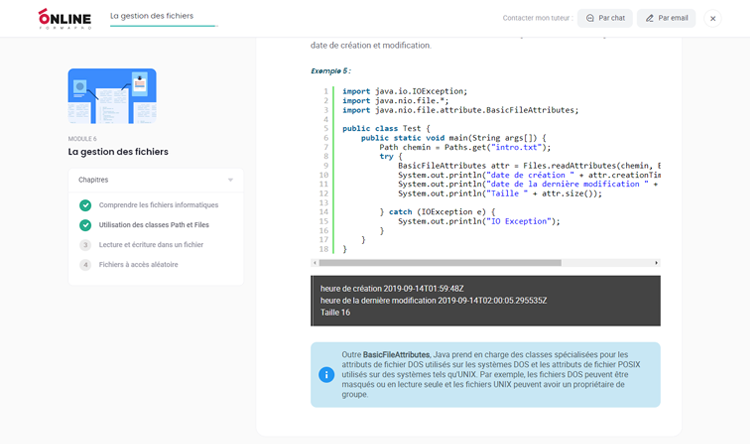Click green checkmark beside Comprendre les fichiers
The width and height of the screenshot is (750, 444).
click(85, 205)
